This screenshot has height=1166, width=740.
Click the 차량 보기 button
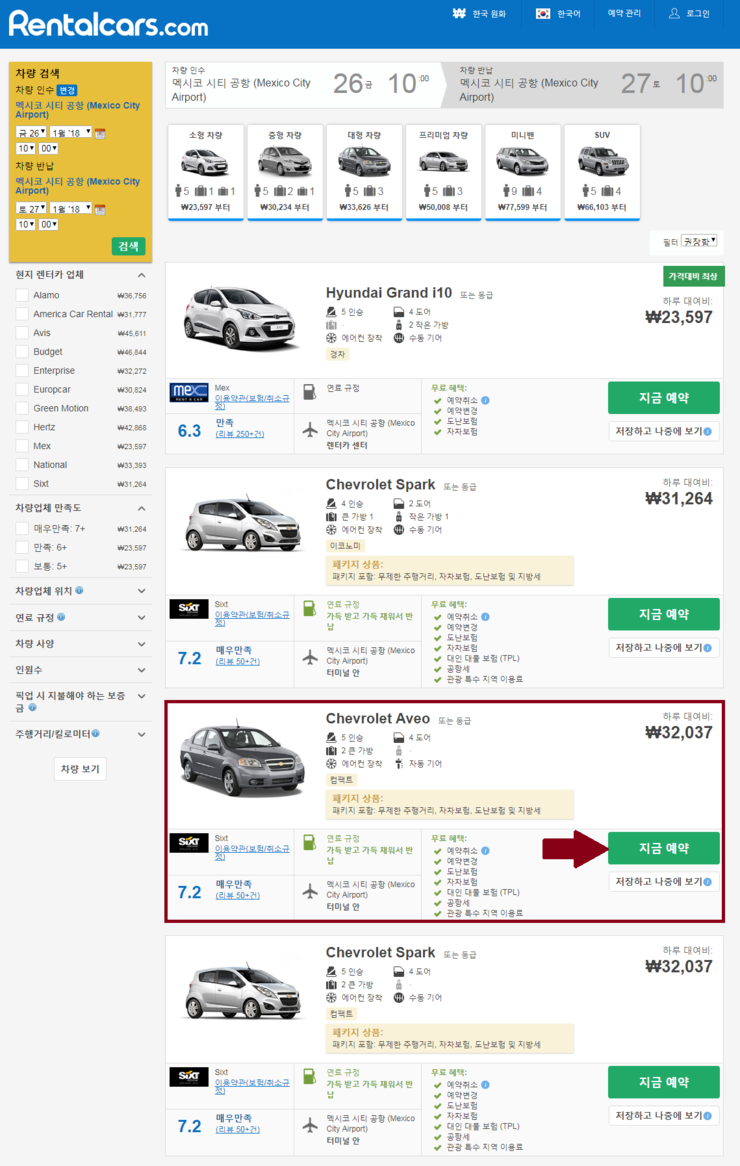(80, 769)
